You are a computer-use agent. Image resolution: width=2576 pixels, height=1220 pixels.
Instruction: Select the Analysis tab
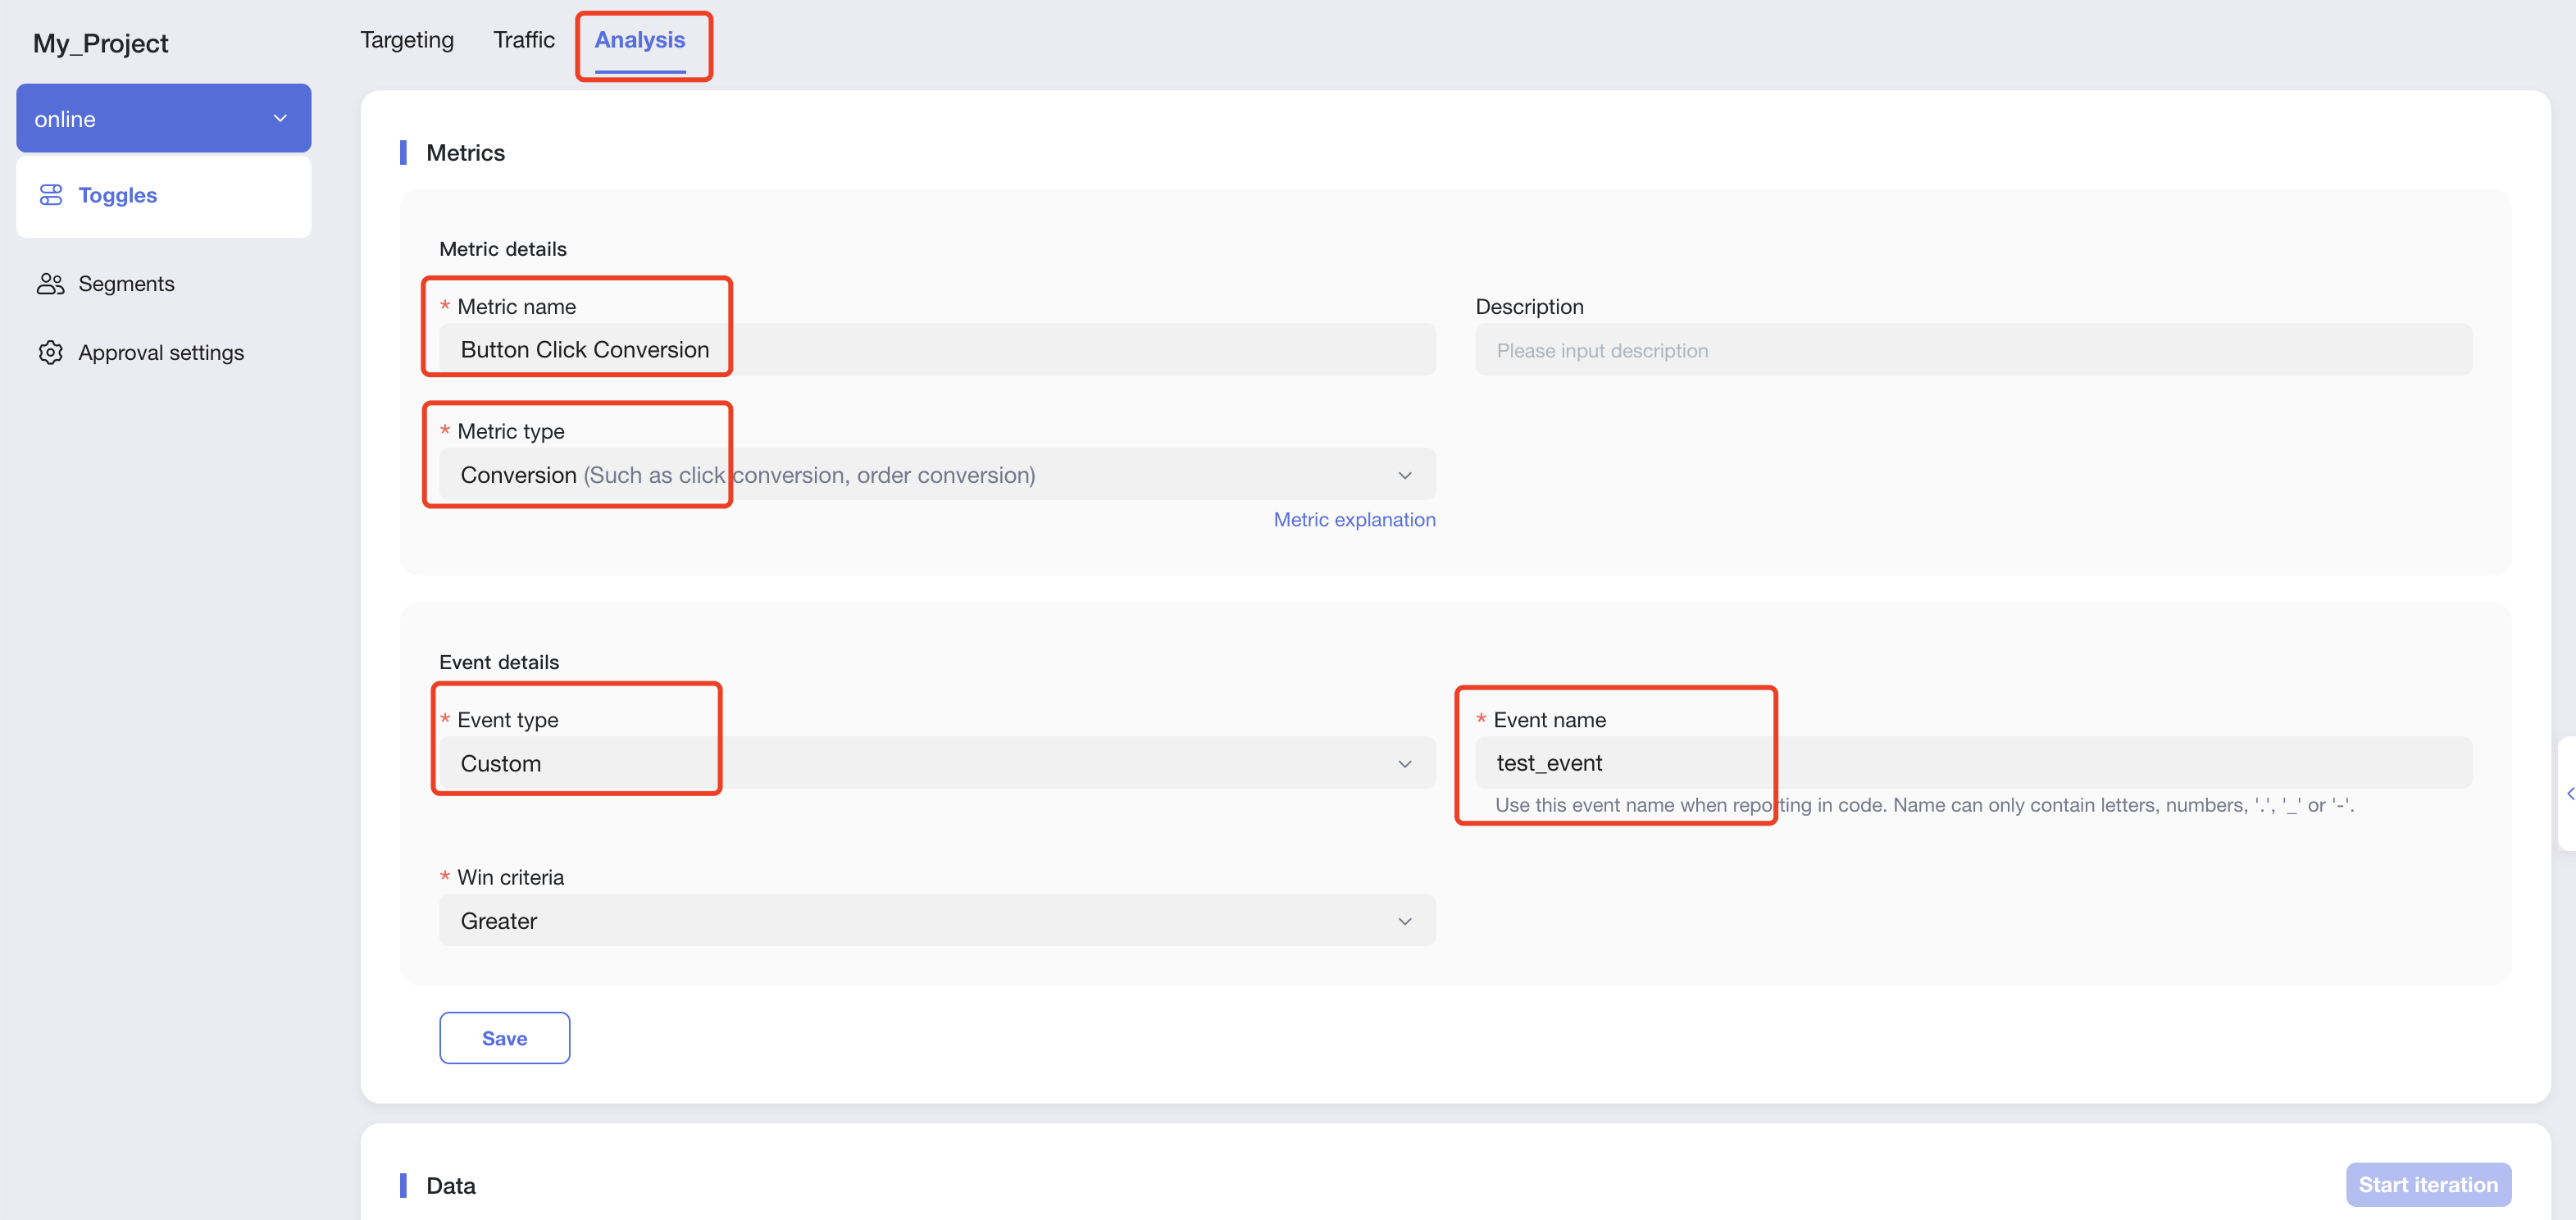point(639,40)
